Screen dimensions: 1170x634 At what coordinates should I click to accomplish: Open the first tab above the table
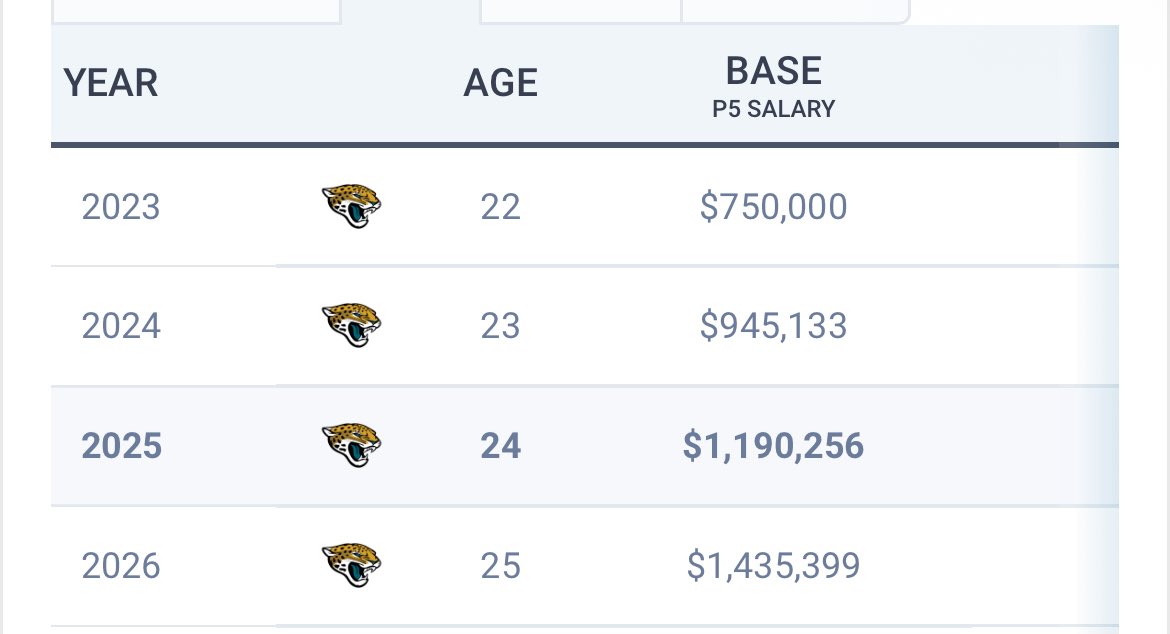pyautogui.click(x=195, y=10)
